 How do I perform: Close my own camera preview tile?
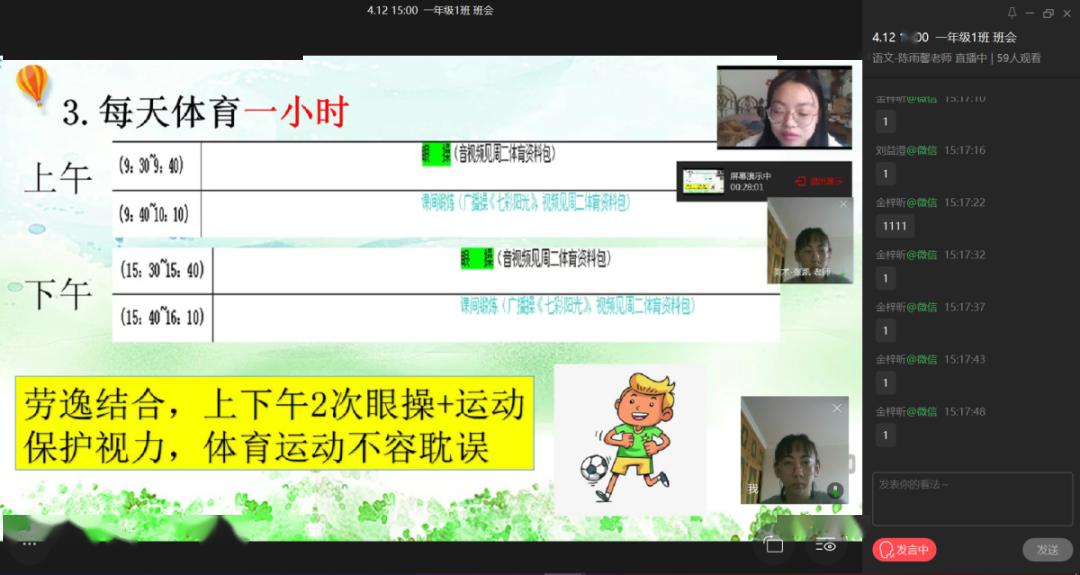click(837, 408)
